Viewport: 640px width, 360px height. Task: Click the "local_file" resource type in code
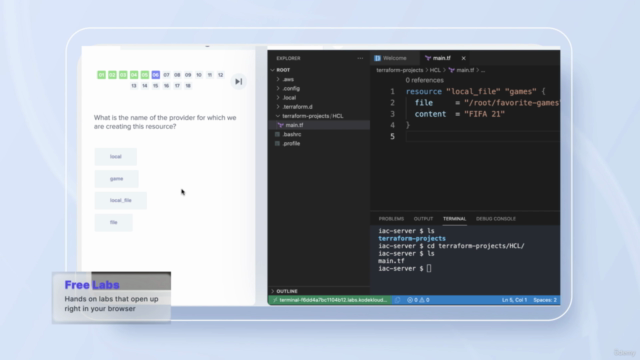pos(473,92)
